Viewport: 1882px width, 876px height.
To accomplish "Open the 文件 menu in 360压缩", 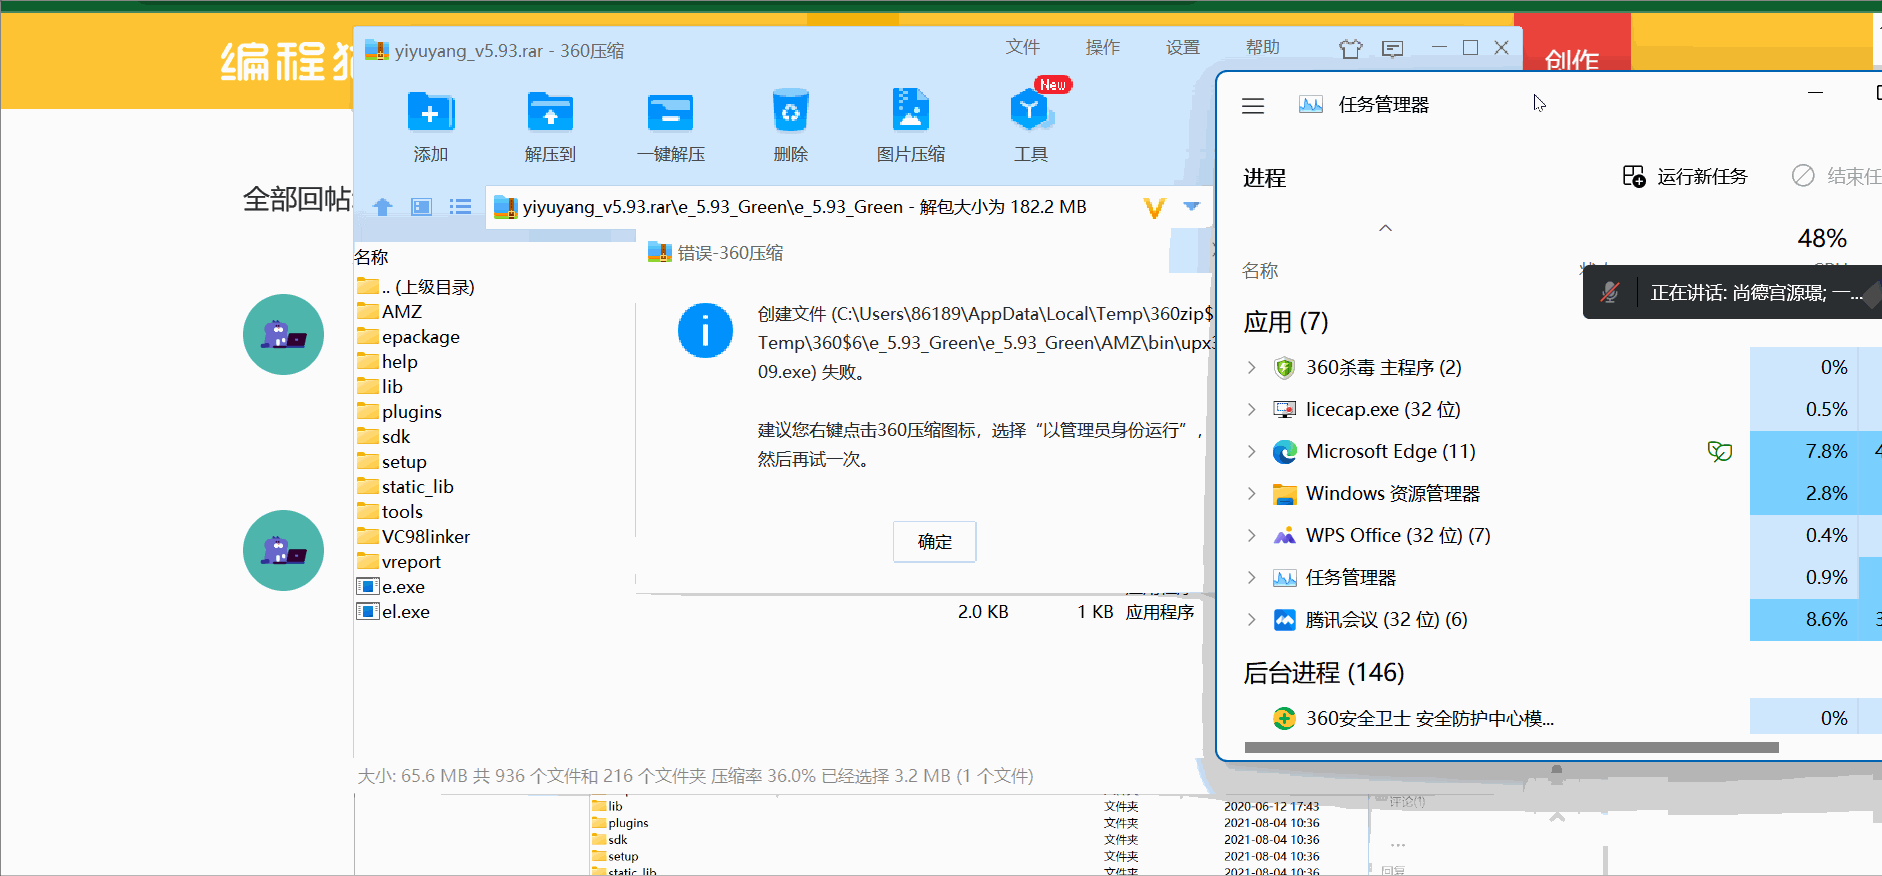I will click(x=1023, y=47).
